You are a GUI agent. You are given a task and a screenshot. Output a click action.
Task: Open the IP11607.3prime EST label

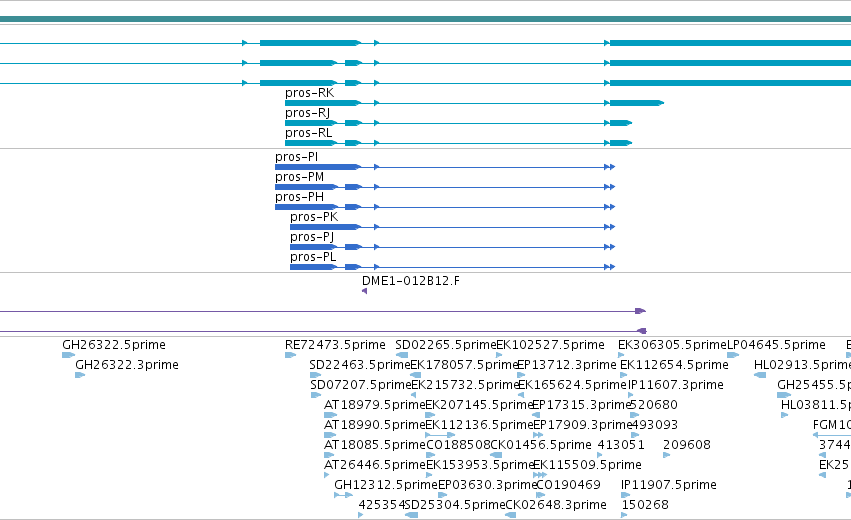(x=676, y=385)
